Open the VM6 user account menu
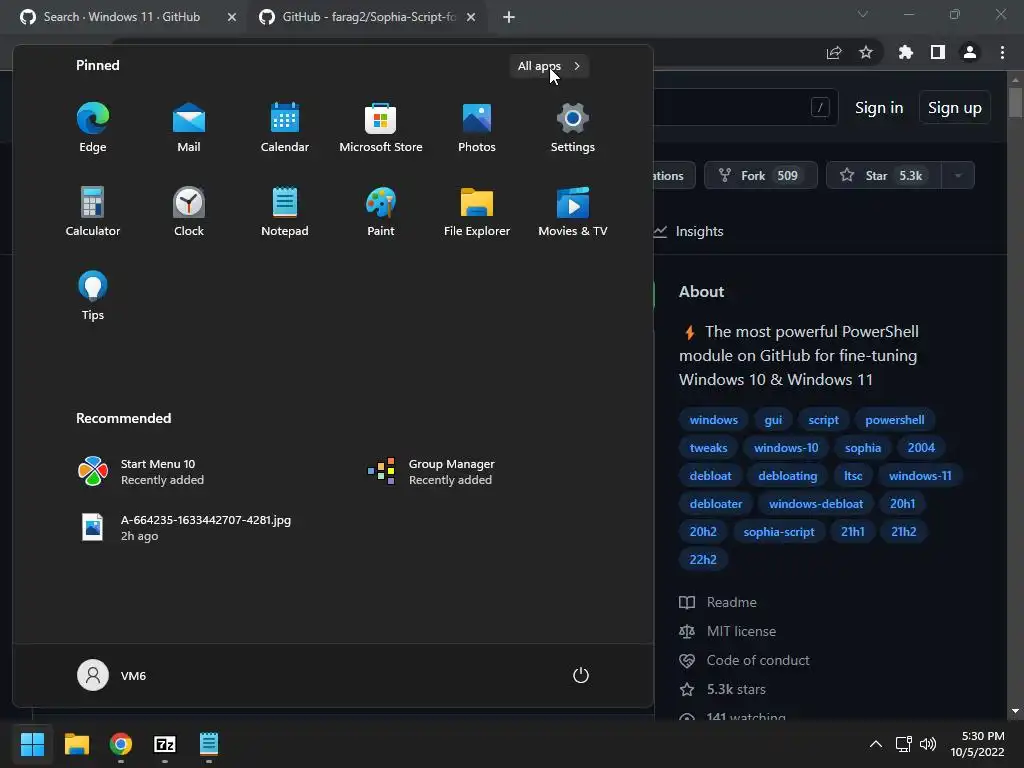Image resolution: width=1024 pixels, height=768 pixels. (x=112, y=675)
